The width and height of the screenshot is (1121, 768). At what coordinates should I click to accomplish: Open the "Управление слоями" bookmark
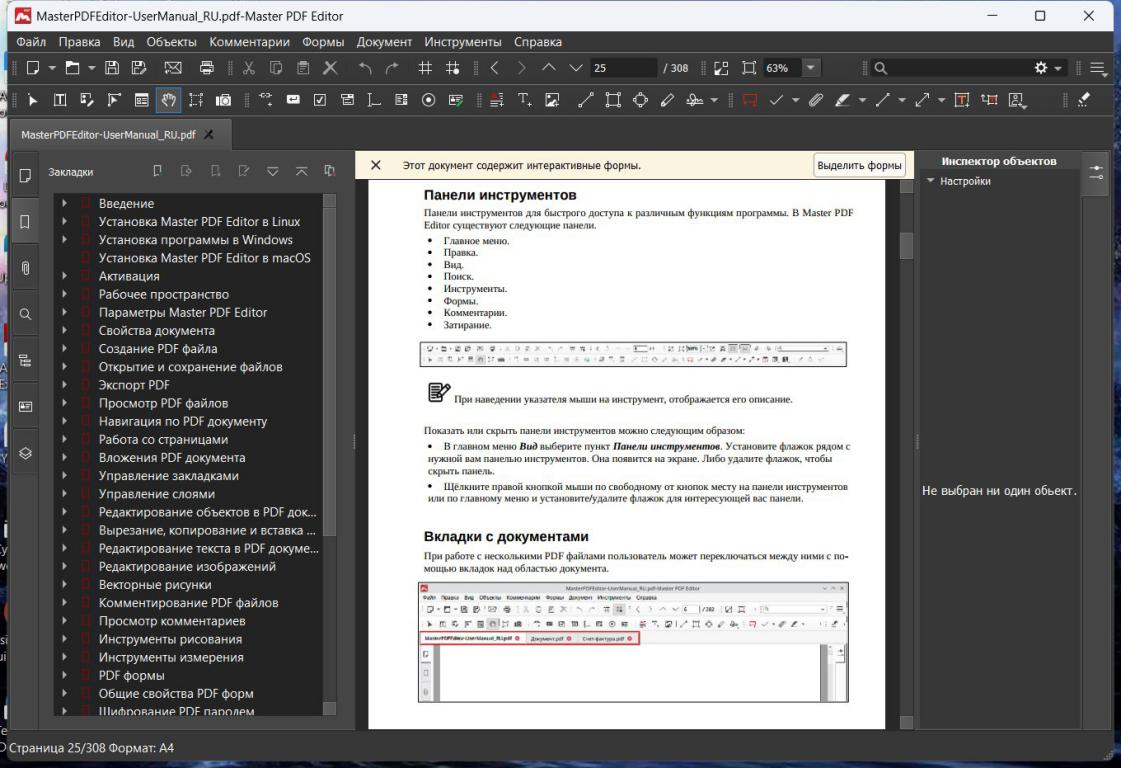[x=156, y=494]
